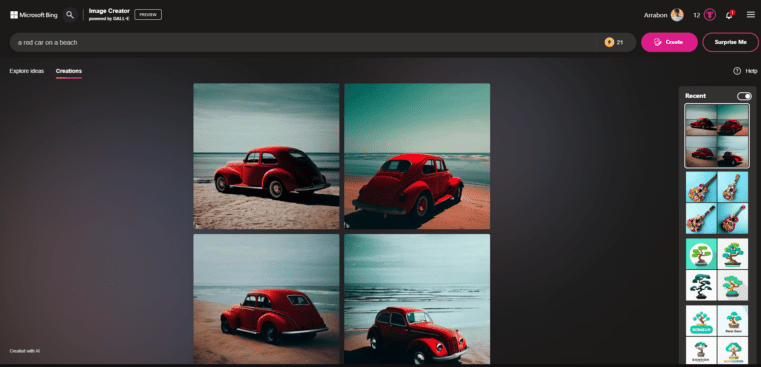Open the notifications bell
761x367 pixels.
point(729,15)
